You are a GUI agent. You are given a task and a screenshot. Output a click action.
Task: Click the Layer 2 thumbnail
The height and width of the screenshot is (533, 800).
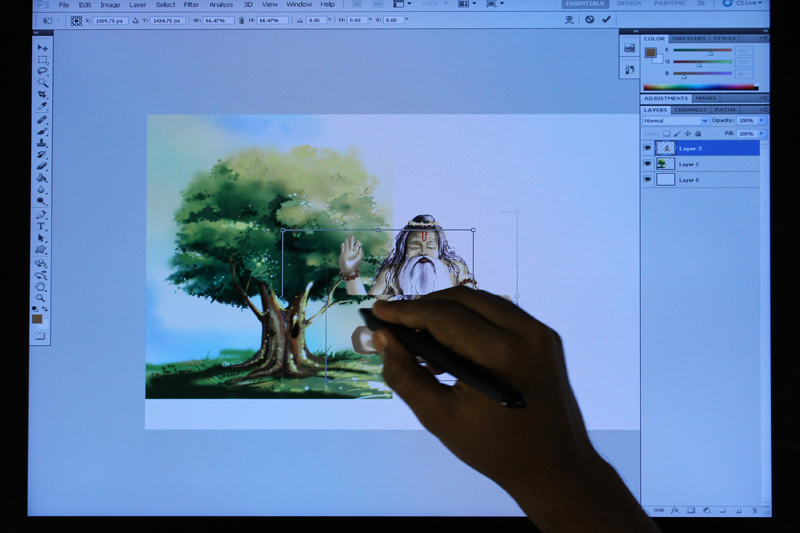point(666,163)
